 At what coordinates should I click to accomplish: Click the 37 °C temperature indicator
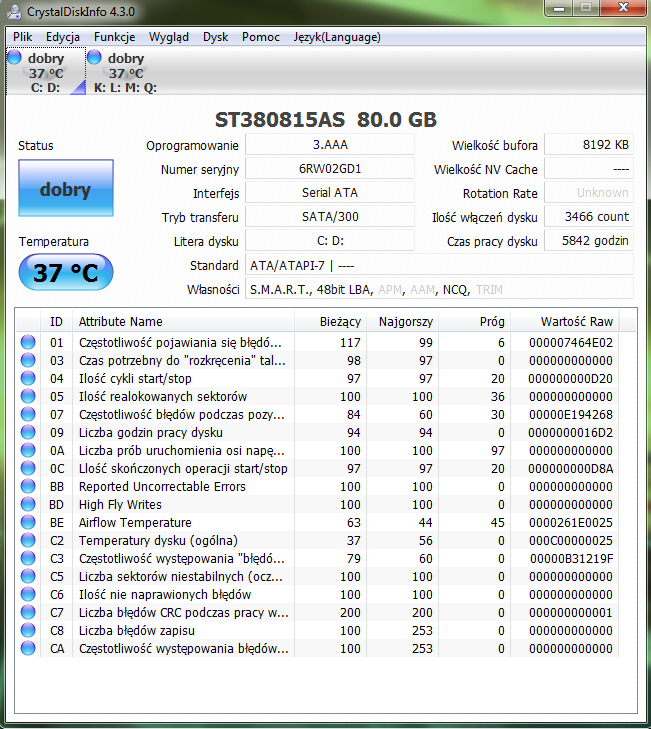pyautogui.click(x=65, y=273)
